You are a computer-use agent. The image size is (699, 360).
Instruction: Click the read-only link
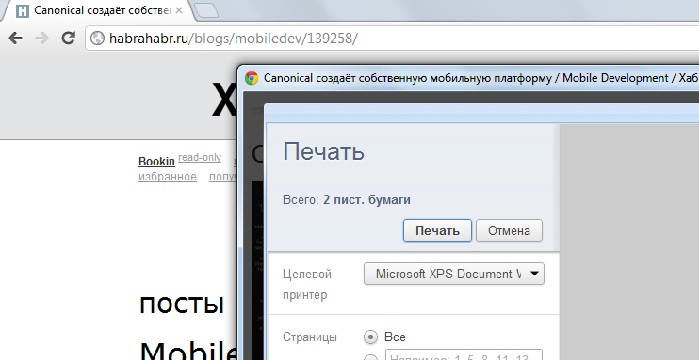click(200, 157)
